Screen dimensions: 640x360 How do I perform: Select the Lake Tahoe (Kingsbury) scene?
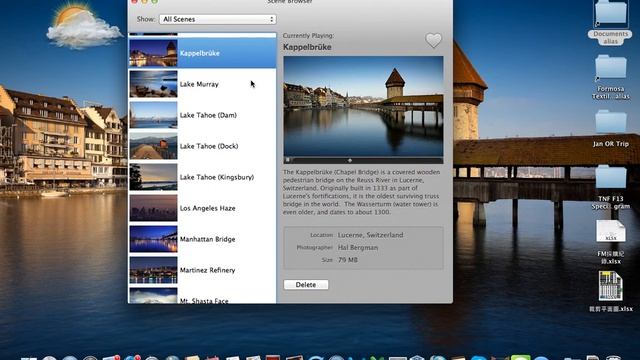[x=202, y=177]
